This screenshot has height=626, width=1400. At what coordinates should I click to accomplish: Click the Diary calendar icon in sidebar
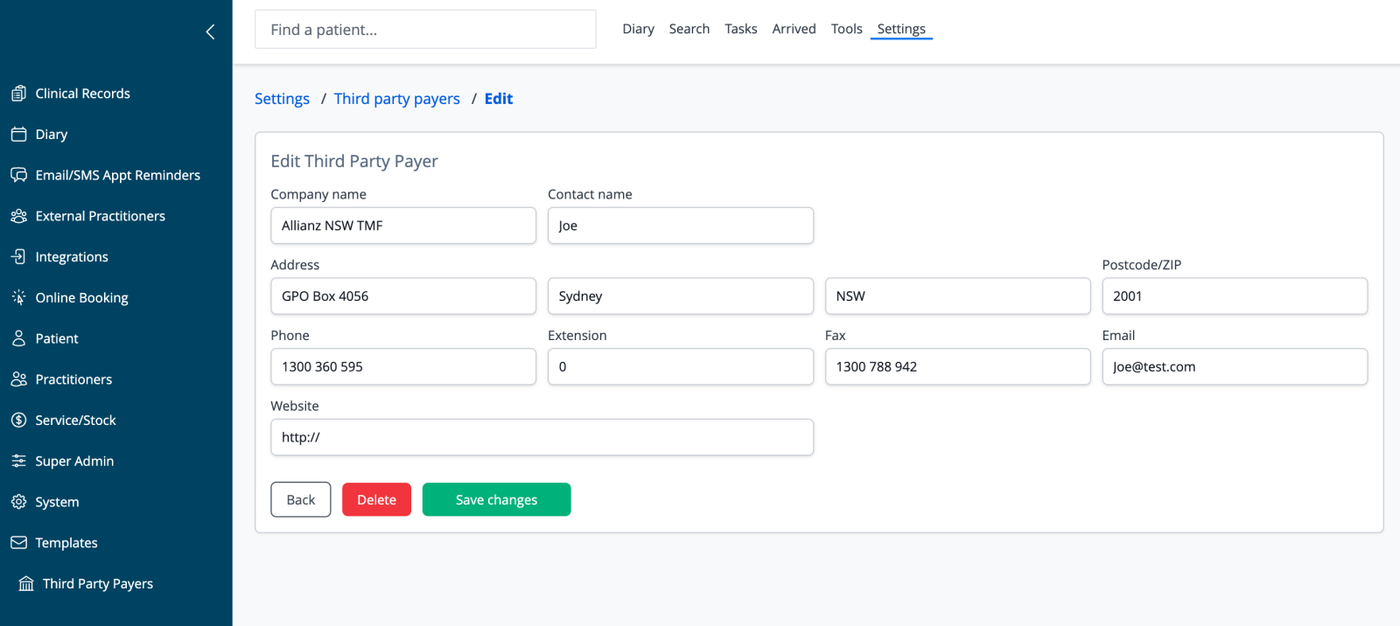pyautogui.click(x=18, y=134)
